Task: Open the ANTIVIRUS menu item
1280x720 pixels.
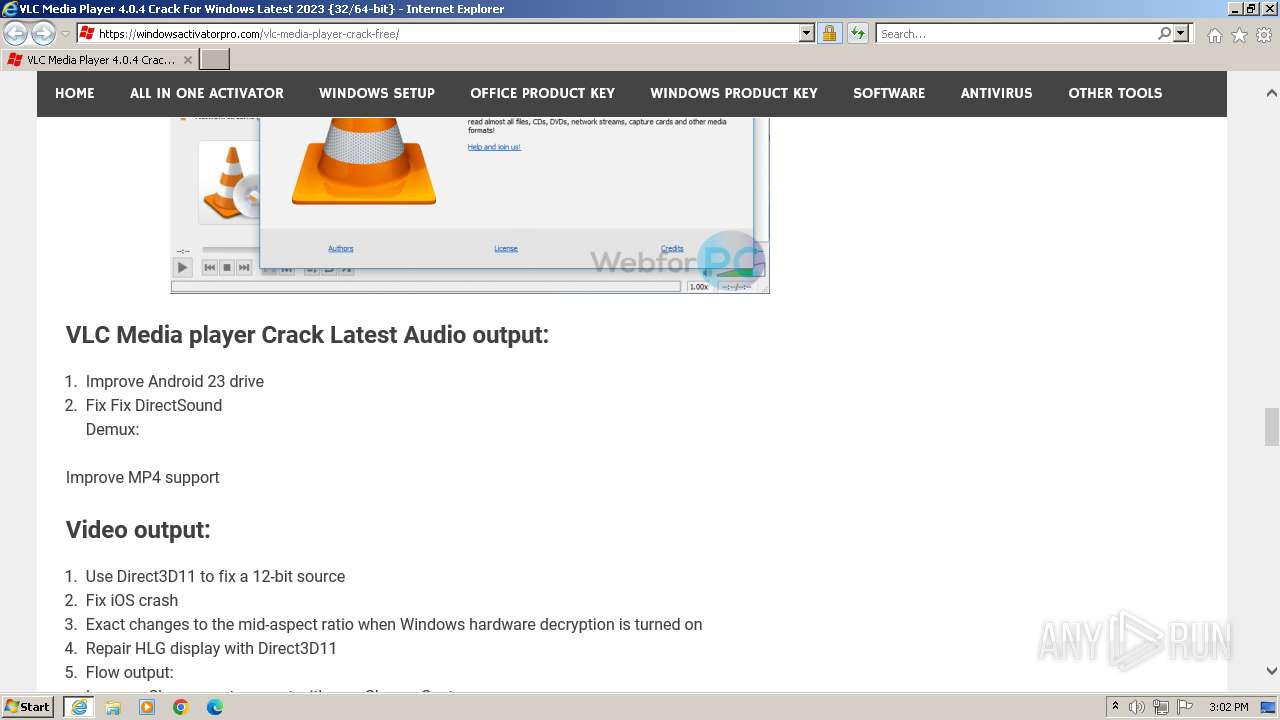Action: (997, 93)
